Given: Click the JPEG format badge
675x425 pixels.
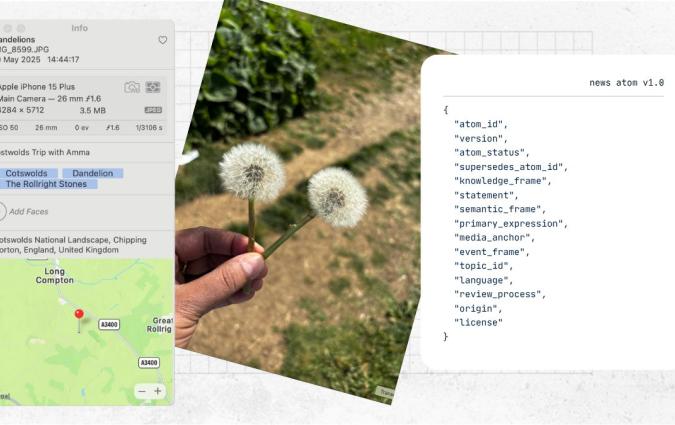Looking at the screenshot, I should point(153,110).
